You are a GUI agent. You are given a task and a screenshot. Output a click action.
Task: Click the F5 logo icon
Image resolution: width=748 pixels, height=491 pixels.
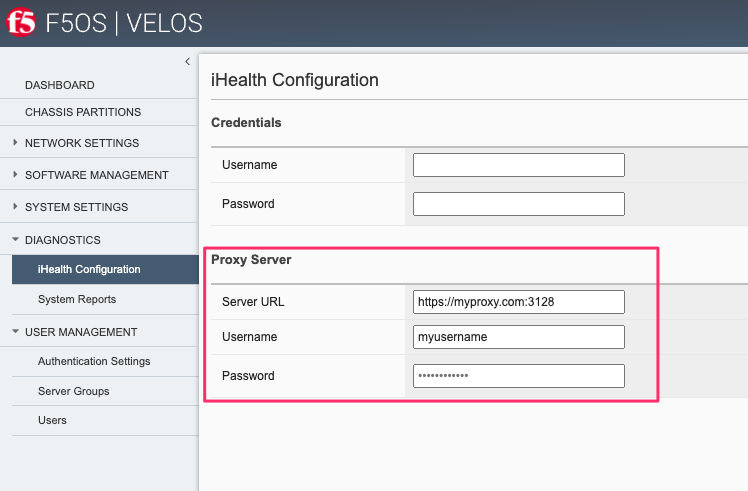click(21, 22)
